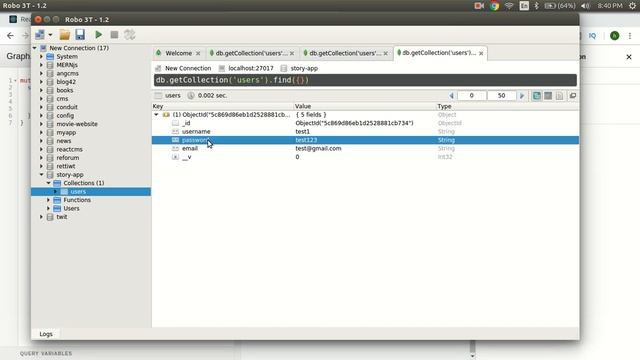Select the twit database
640x360 pixels.
tap(62, 217)
